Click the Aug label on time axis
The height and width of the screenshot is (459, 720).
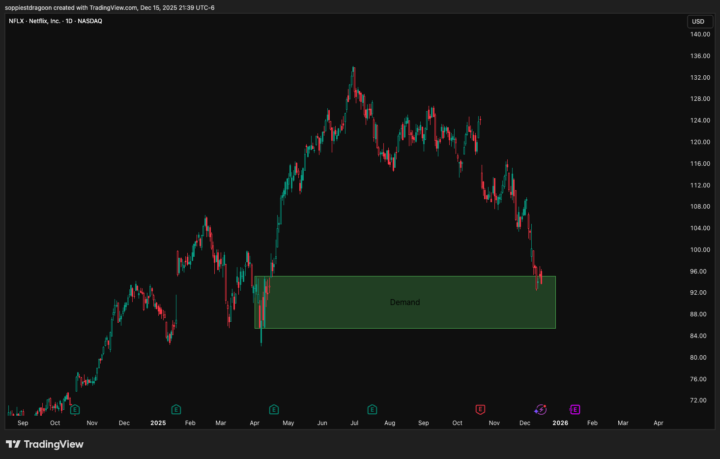click(389, 423)
